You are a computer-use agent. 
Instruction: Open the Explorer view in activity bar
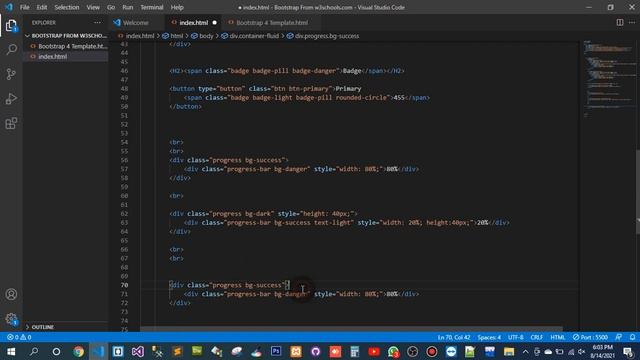click(11, 26)
